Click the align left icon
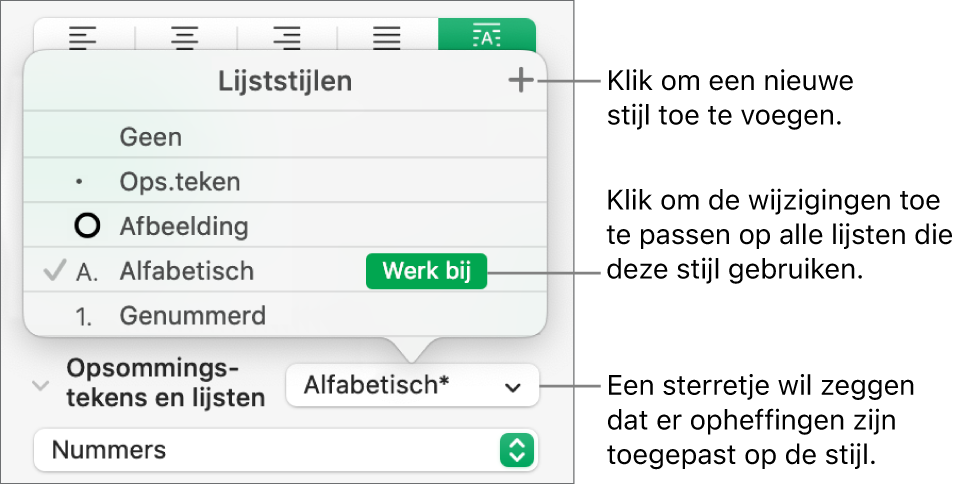 83,37
